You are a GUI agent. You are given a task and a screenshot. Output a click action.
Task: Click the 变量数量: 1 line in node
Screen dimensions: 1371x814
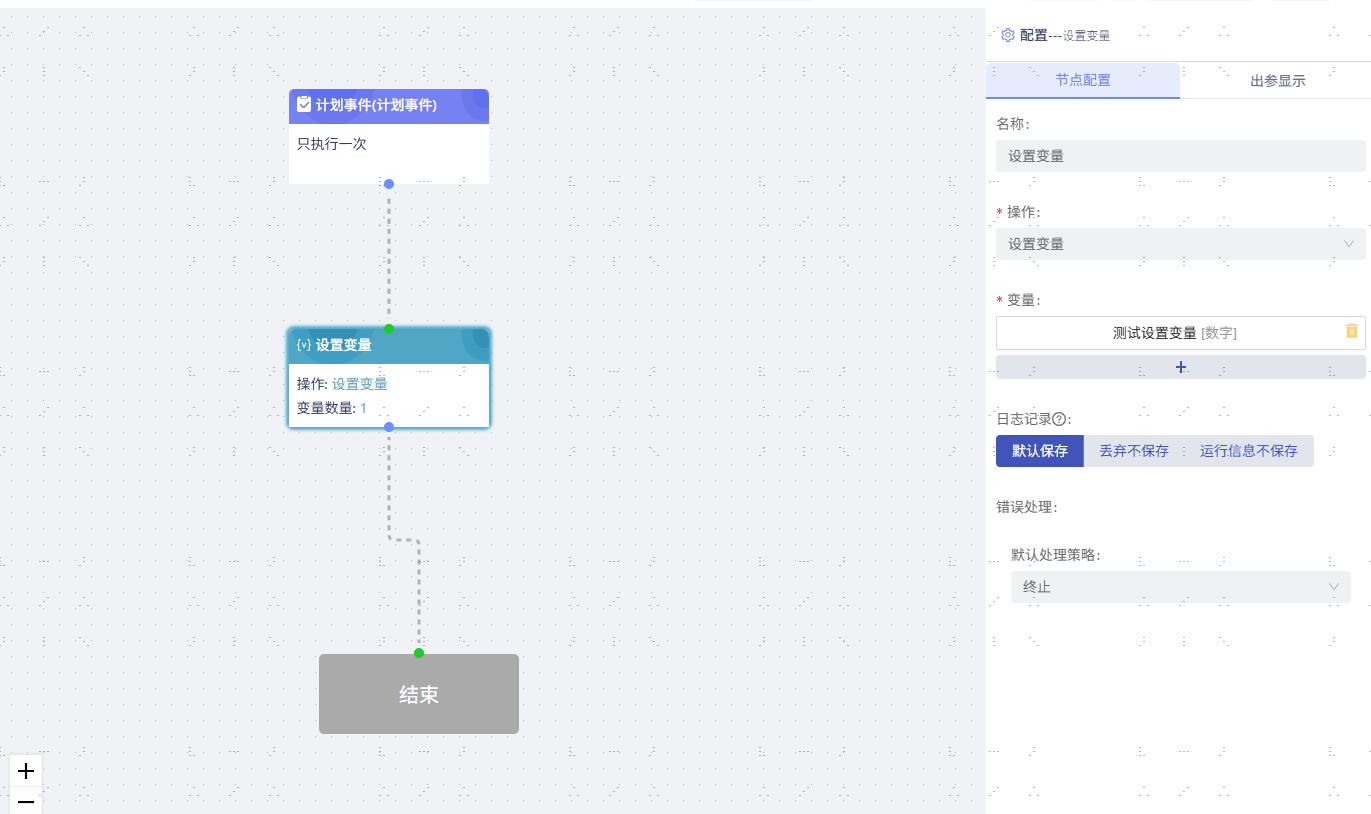332,408
